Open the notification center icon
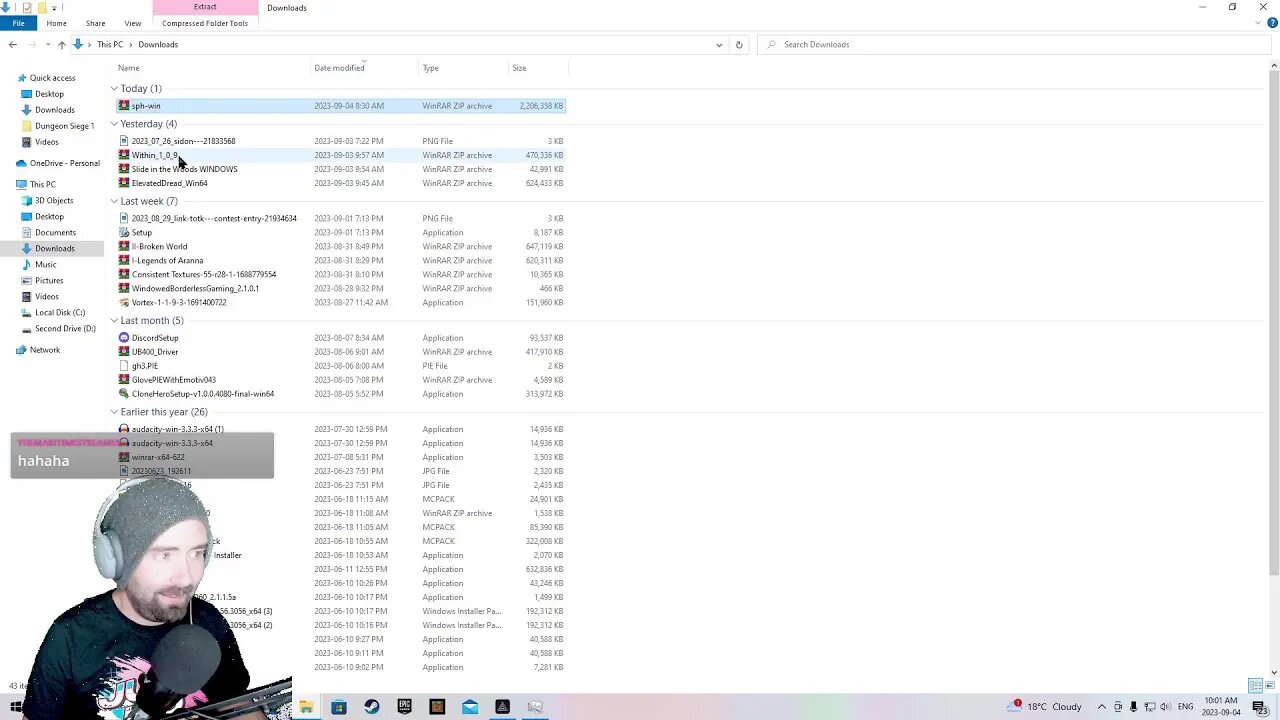 [1260, 707]
